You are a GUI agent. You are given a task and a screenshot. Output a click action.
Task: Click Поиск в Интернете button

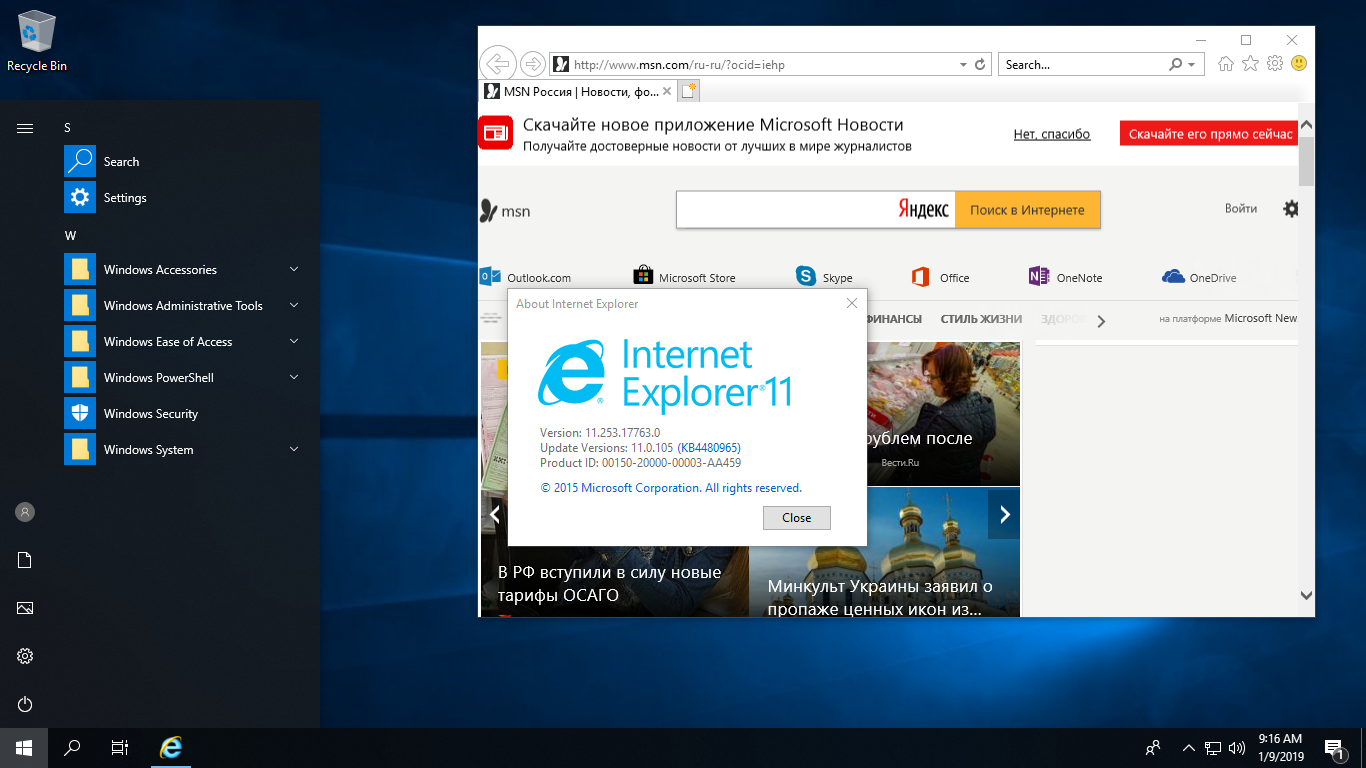(1027, 210)
